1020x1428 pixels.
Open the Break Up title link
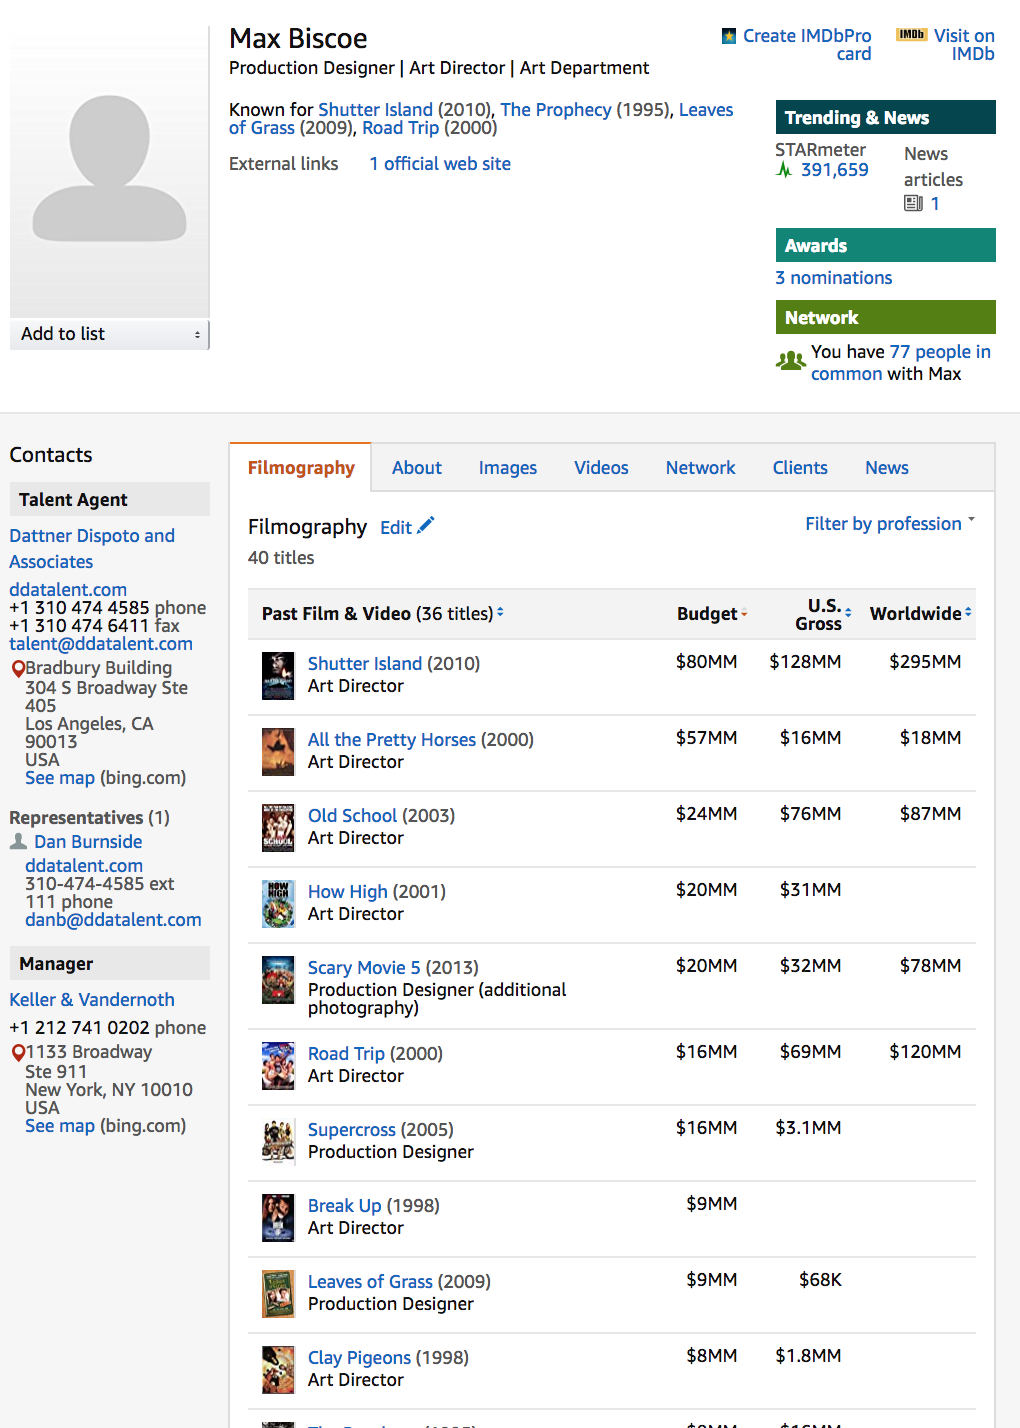(x=345, y=1206)
